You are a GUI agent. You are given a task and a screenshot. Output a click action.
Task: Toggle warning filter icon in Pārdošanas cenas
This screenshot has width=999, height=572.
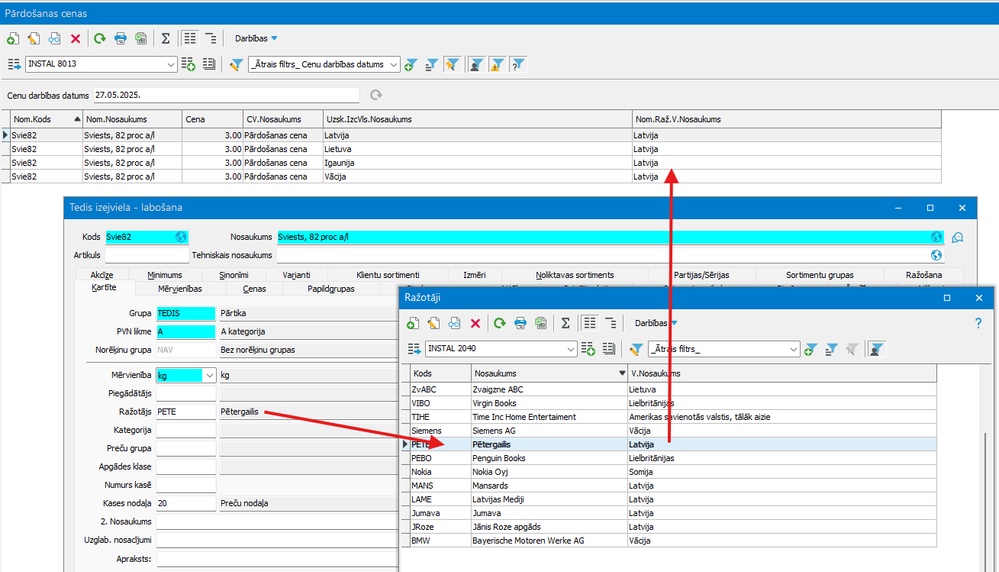[x=497, y=64]
